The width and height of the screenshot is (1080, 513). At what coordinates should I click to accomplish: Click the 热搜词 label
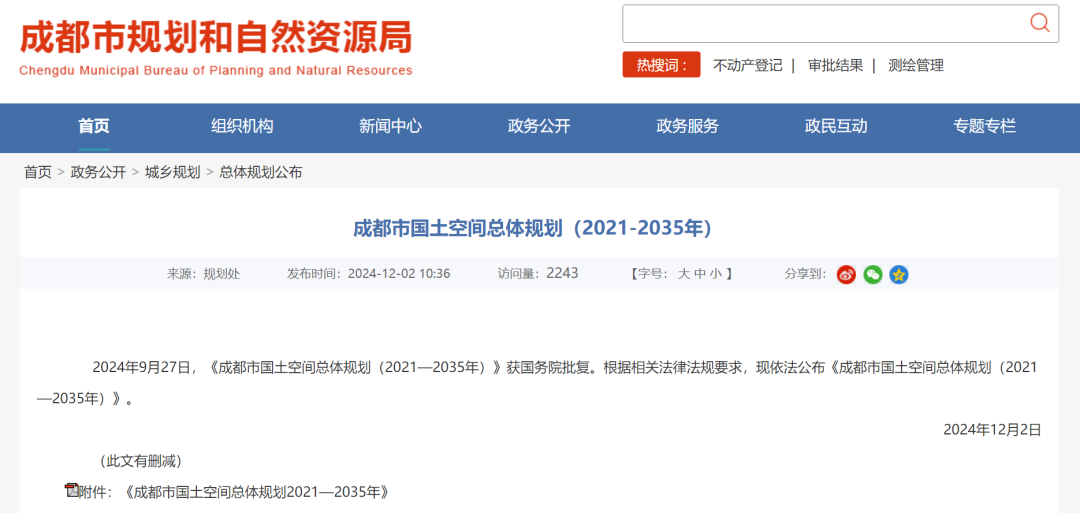(661, 65)
